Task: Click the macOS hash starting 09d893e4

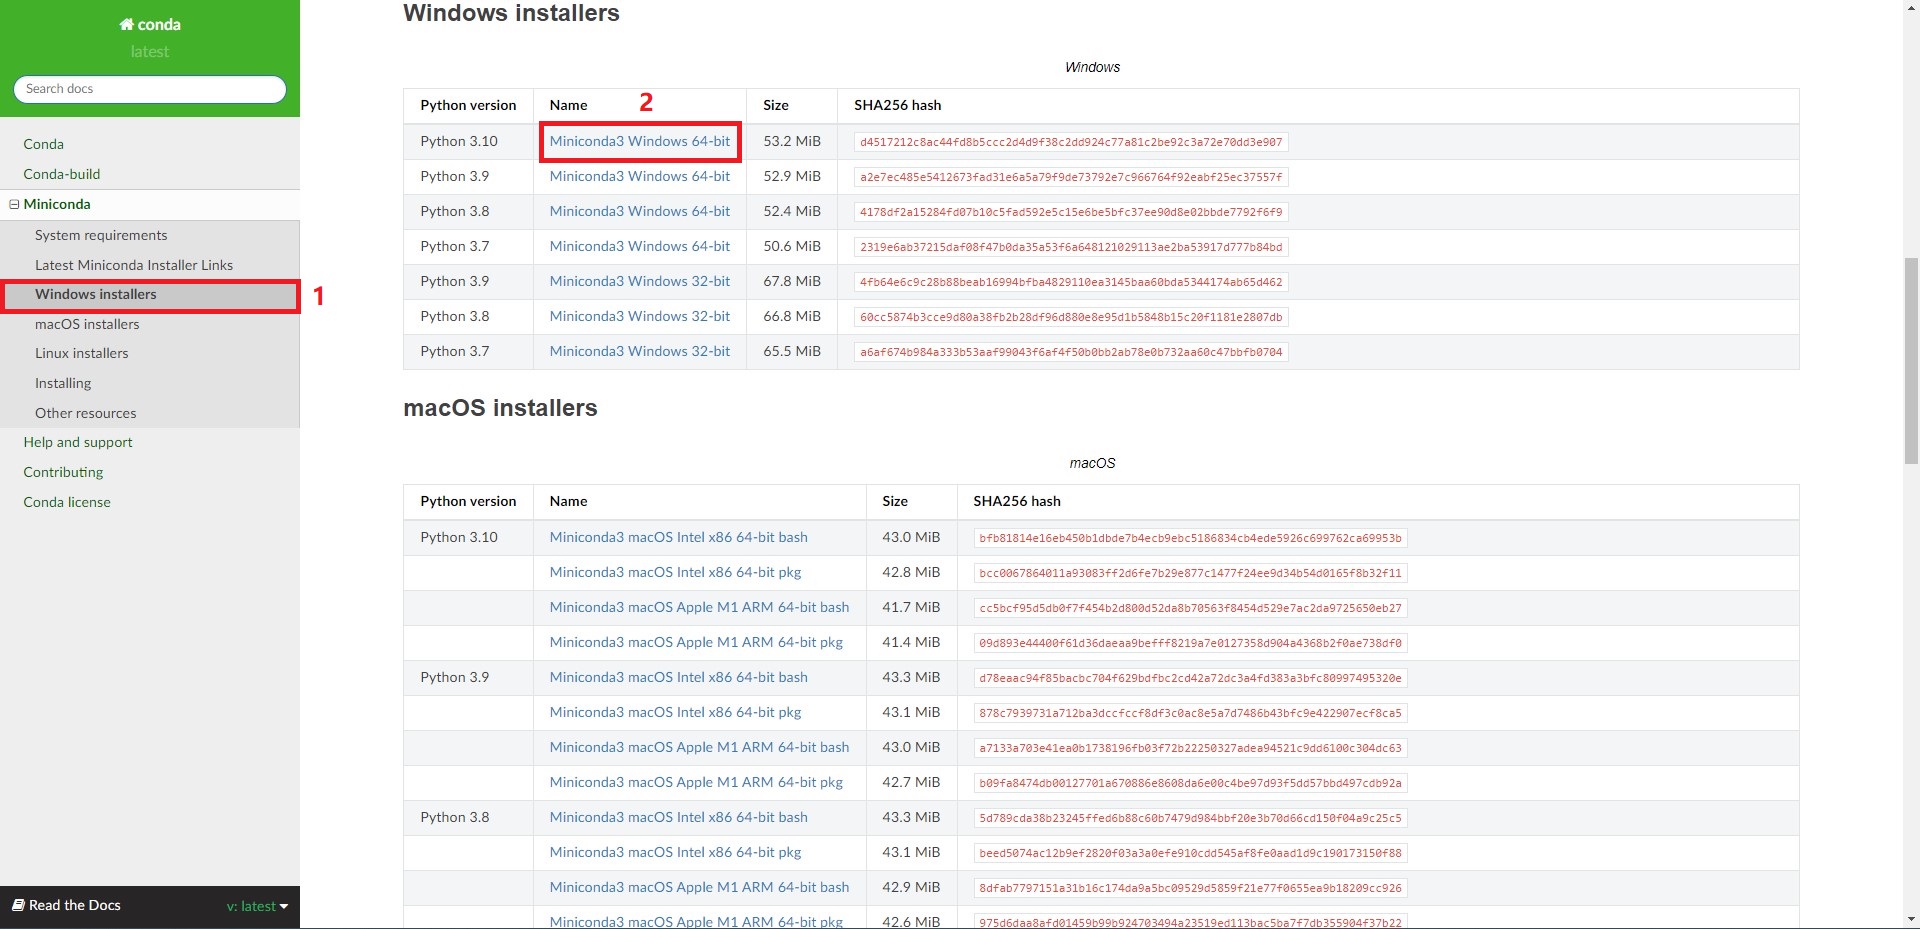Action: click(x=1190, y=643)
